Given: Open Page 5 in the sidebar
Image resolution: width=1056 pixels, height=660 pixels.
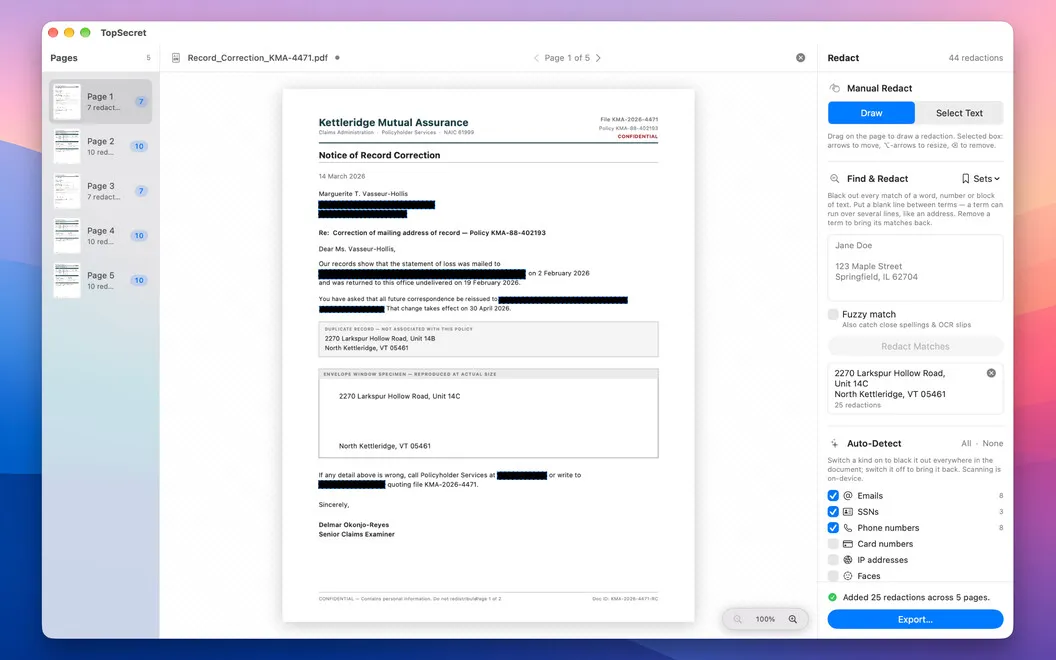Looking at the screenshot, I should pos(100,280).
